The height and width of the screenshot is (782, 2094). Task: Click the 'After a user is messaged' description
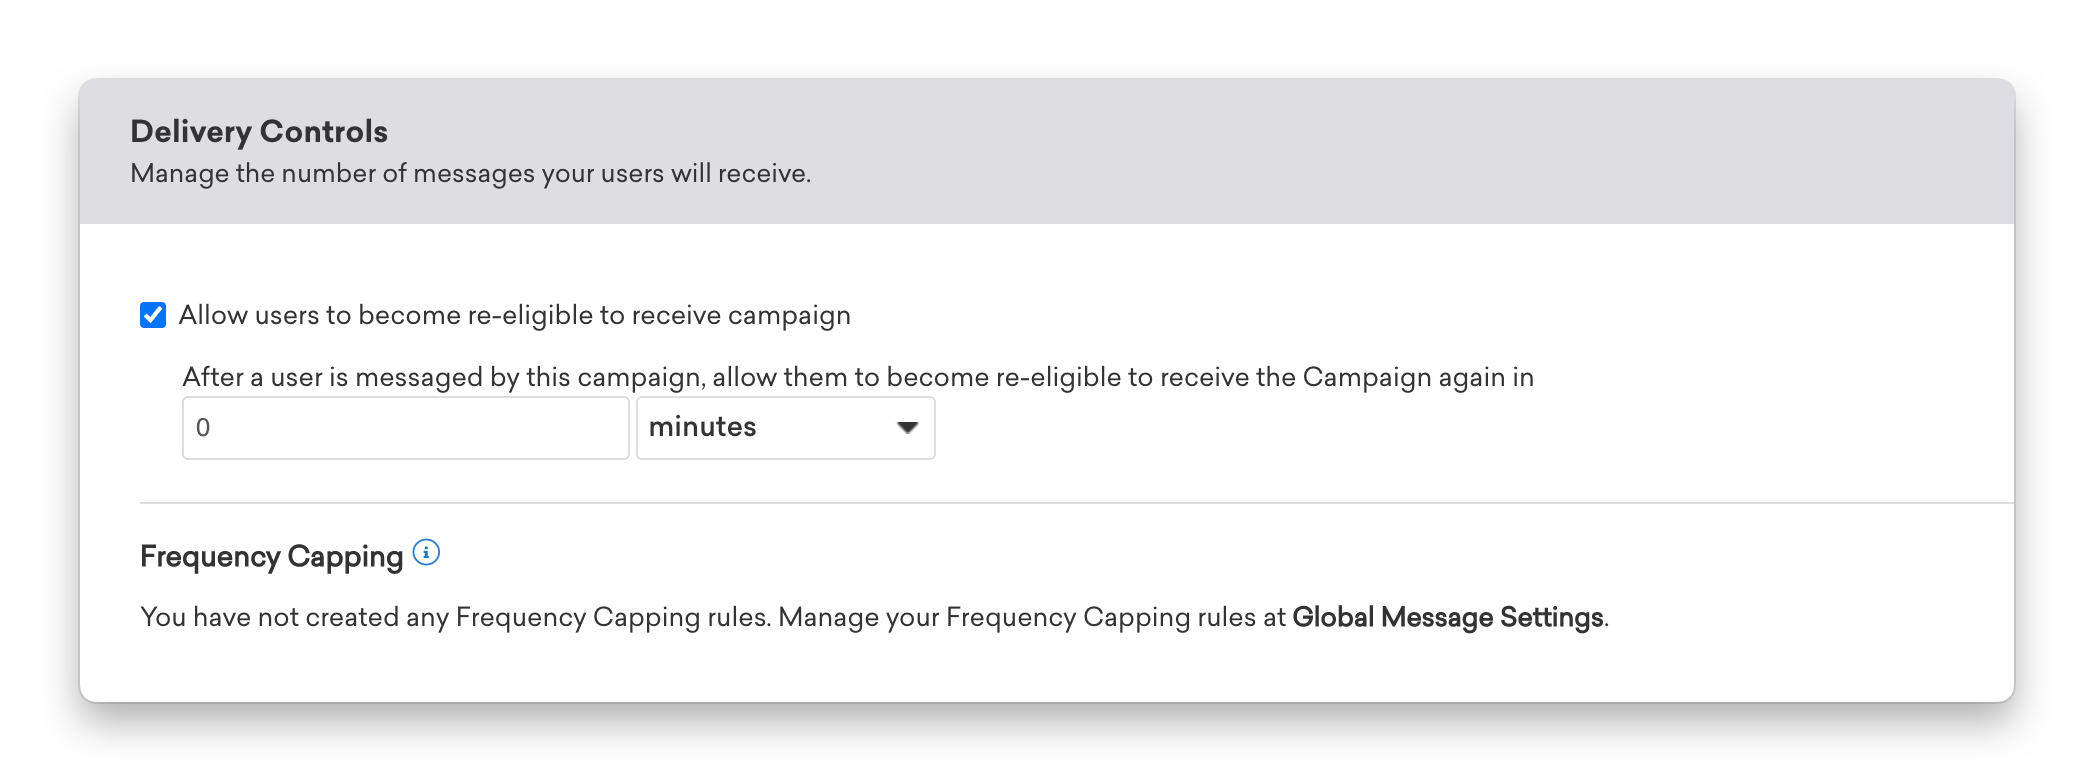click(858, 377)
